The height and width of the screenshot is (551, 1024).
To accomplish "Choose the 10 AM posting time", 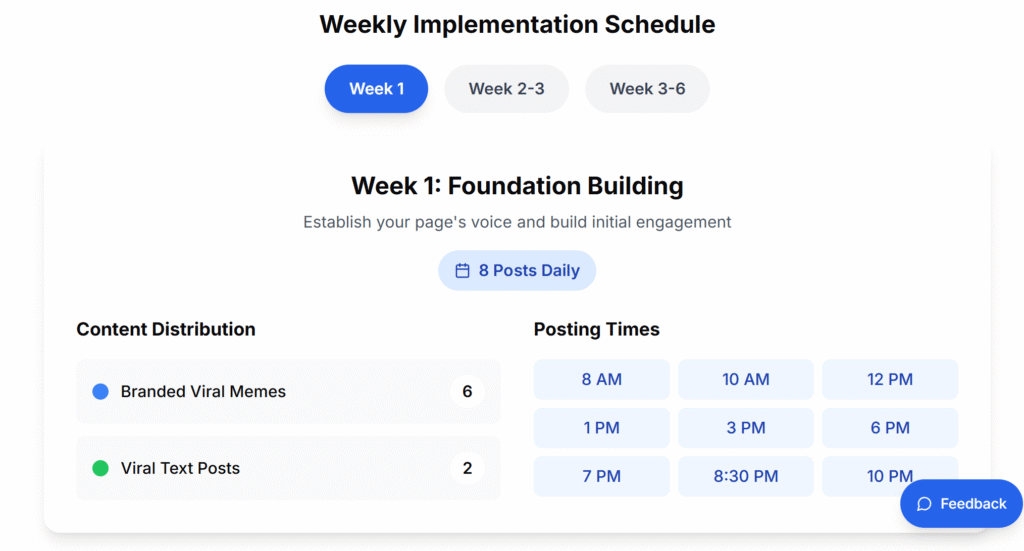I will [746, 380].
